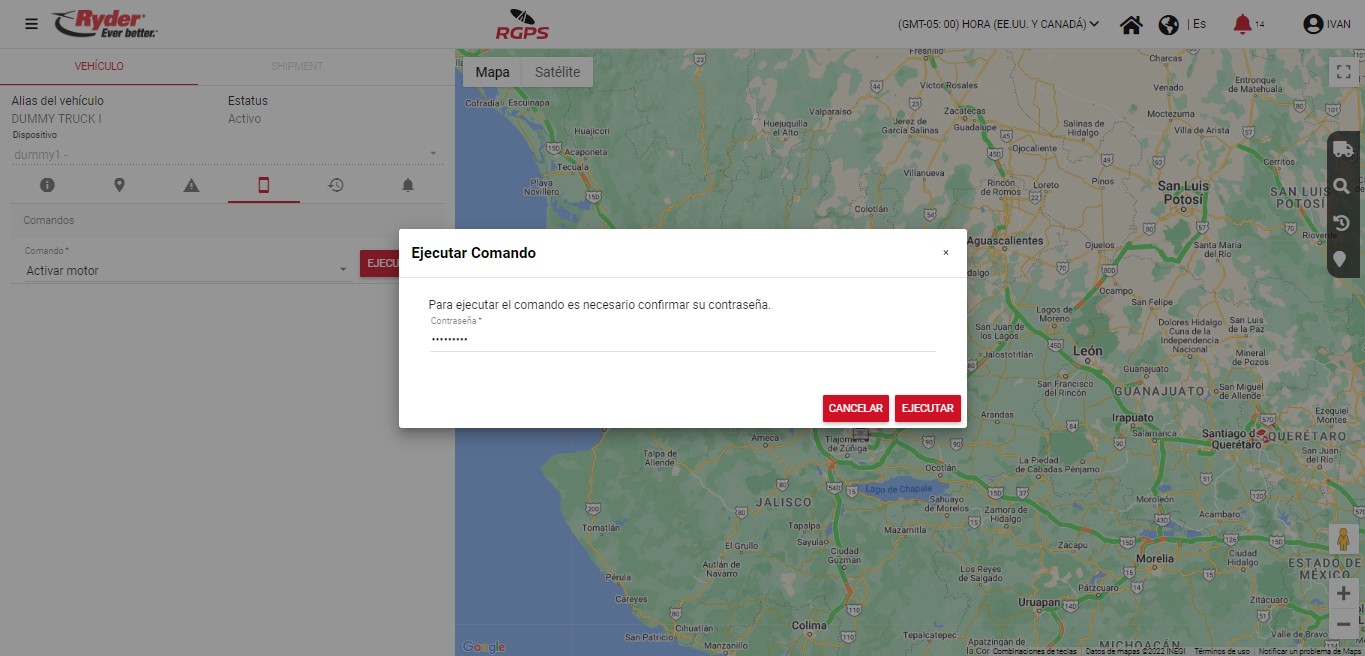The width and height of the screenshot is (1365, 656).
Task: Open the IVAN user profile icon
Action: (1313, 24)
